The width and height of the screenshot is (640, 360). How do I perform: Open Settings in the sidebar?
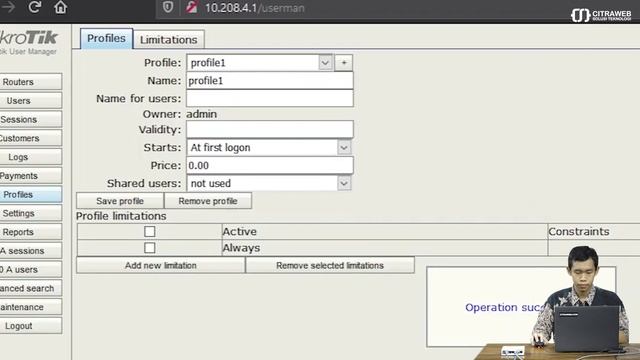[x=31, y=213]
